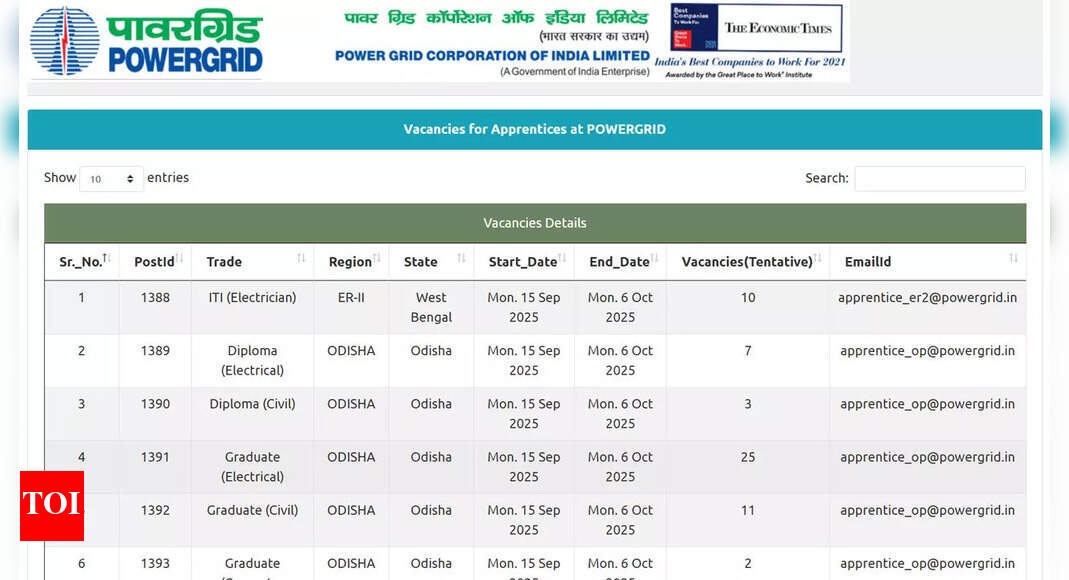The width and height of the screenshot is (1069, 580).
Task: Open the apprentice_er2@powergrid.in email link
Action: click(927, 298)
